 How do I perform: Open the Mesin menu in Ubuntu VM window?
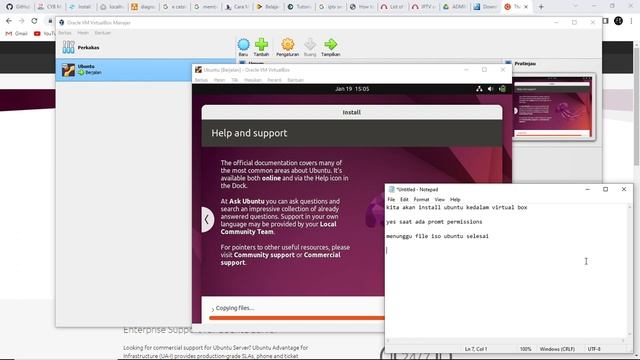[220, 80]
